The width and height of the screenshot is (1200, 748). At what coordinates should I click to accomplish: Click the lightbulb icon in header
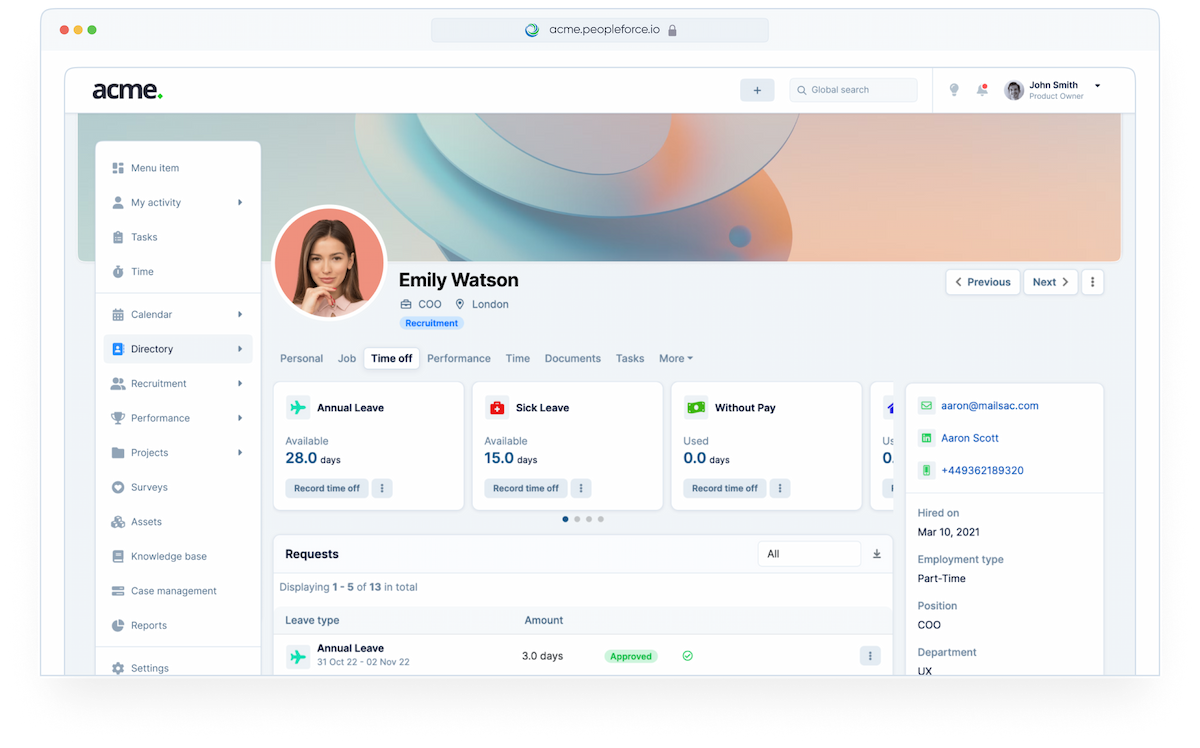[954, 90]
